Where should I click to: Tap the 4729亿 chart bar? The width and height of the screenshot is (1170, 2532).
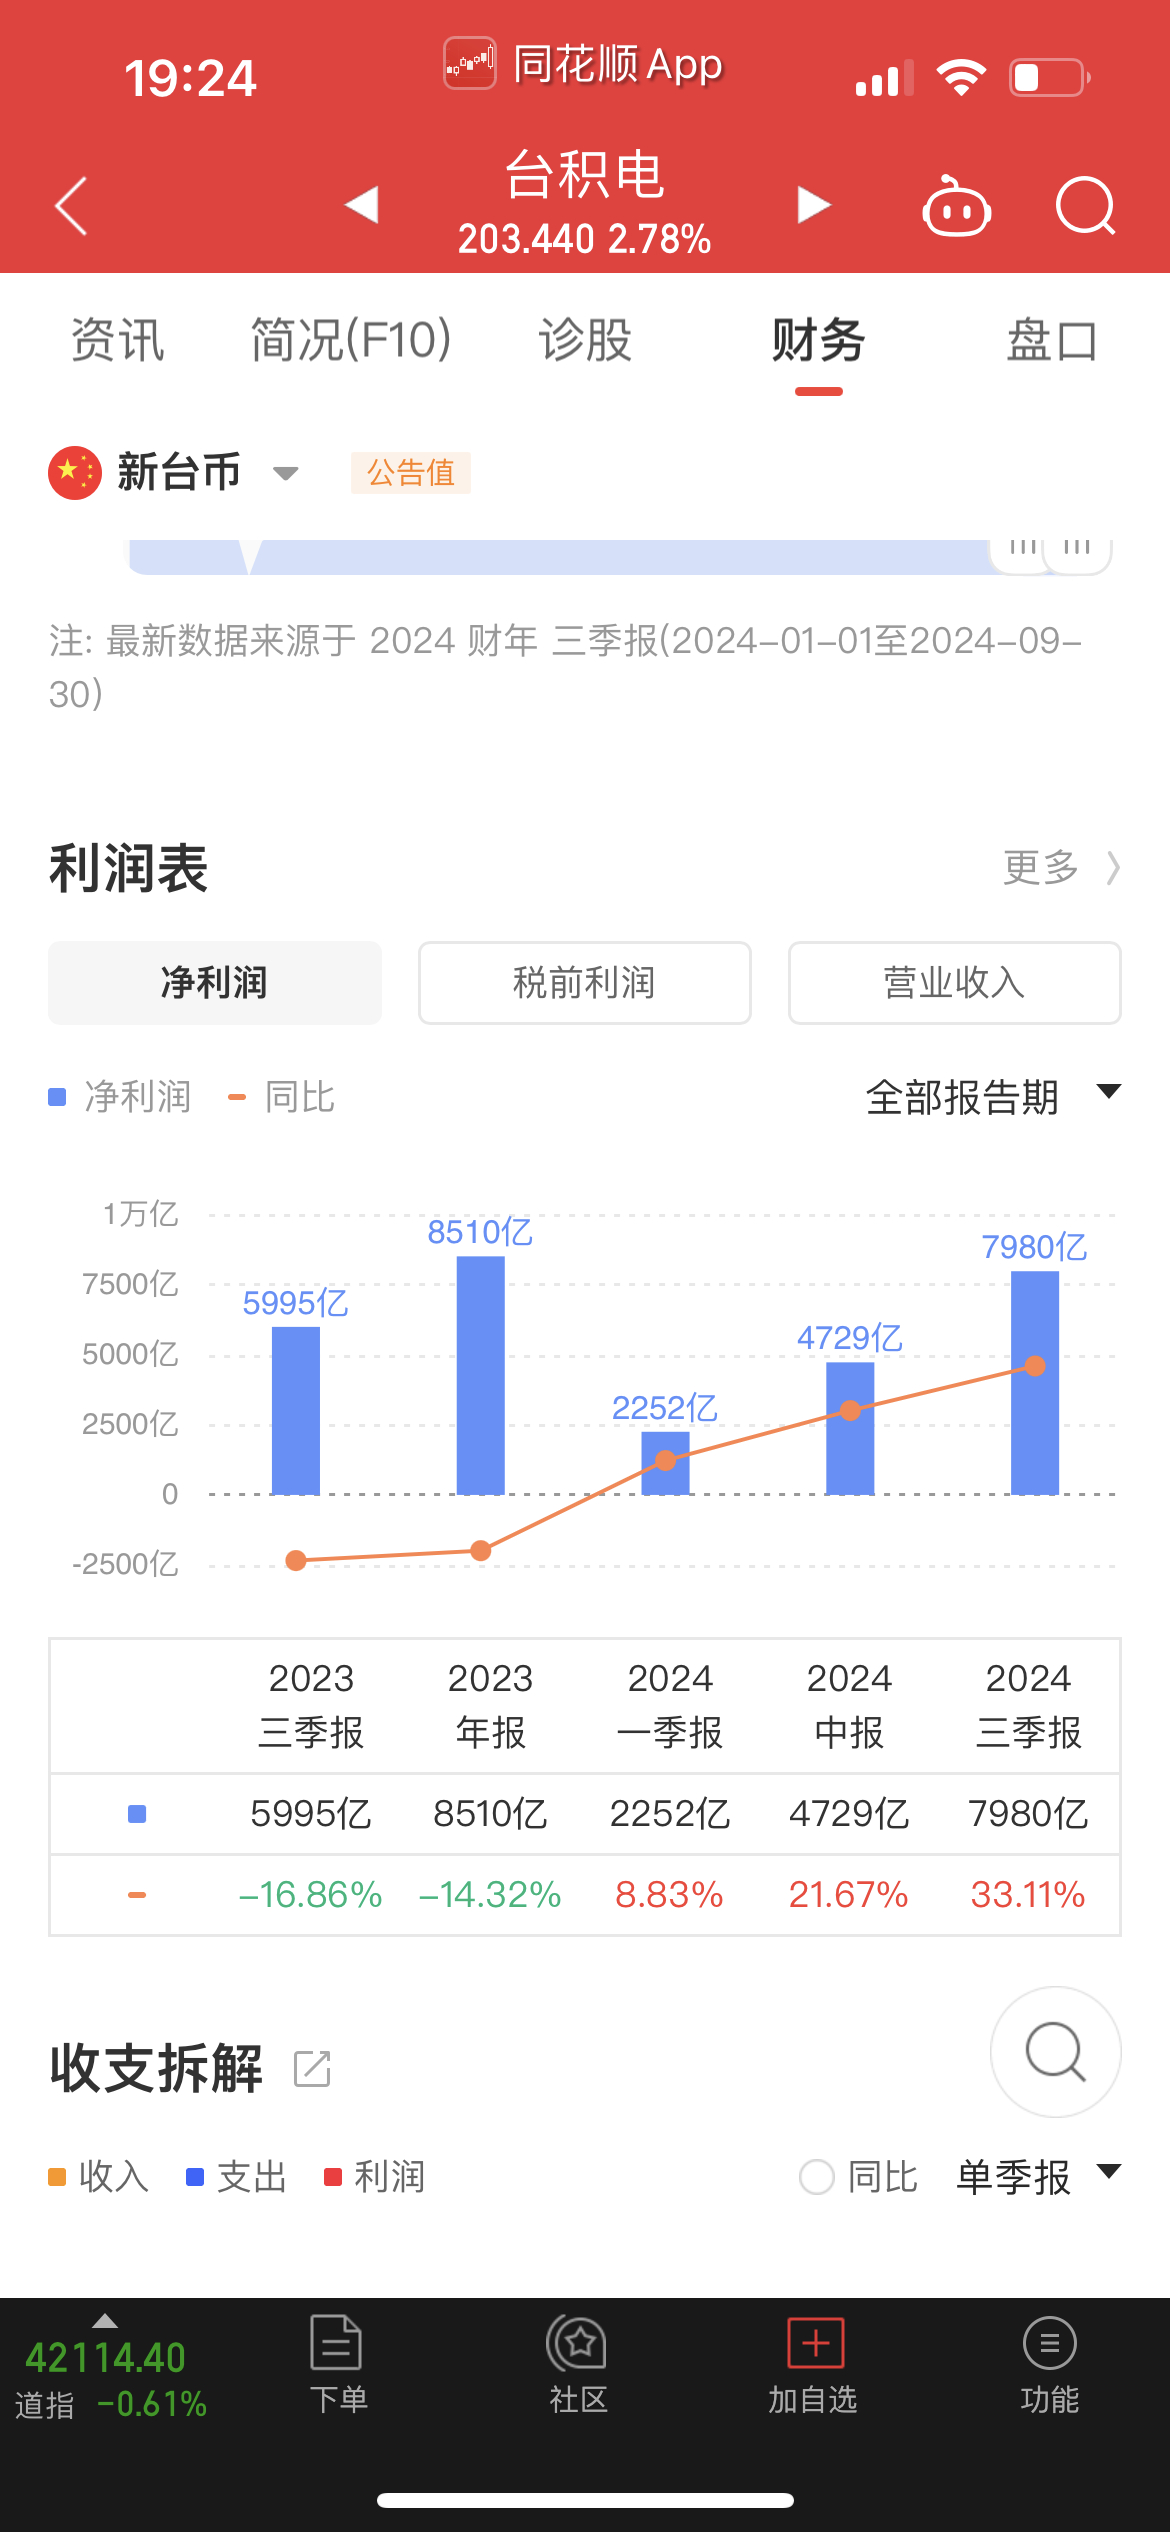[850, 1429]
